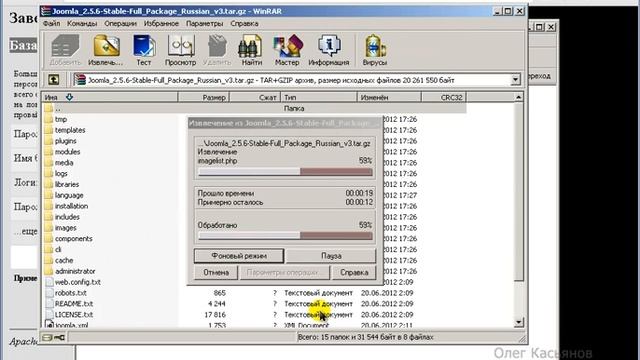Open the Операции menu
This screenshot has width=640, height=360.
[x=120, y=24]
